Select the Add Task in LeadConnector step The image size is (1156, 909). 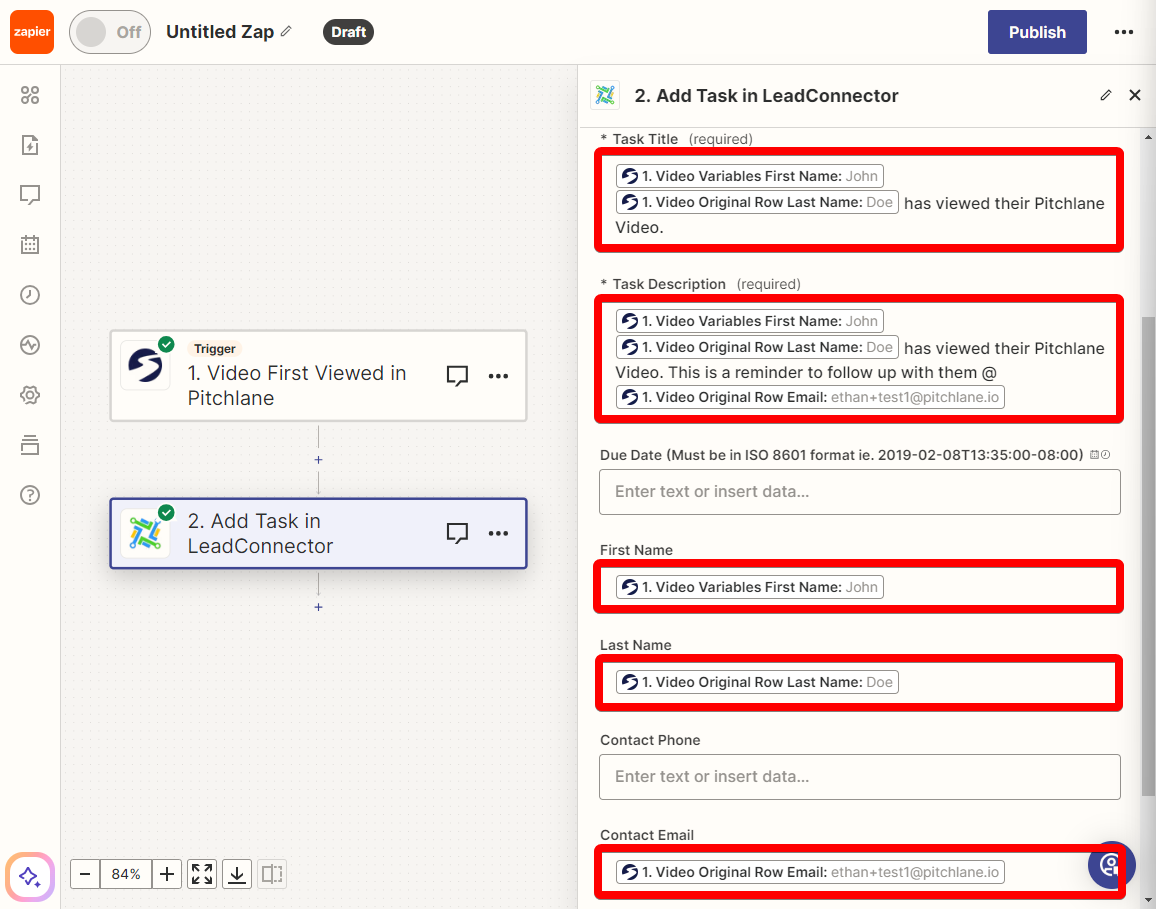318,533
